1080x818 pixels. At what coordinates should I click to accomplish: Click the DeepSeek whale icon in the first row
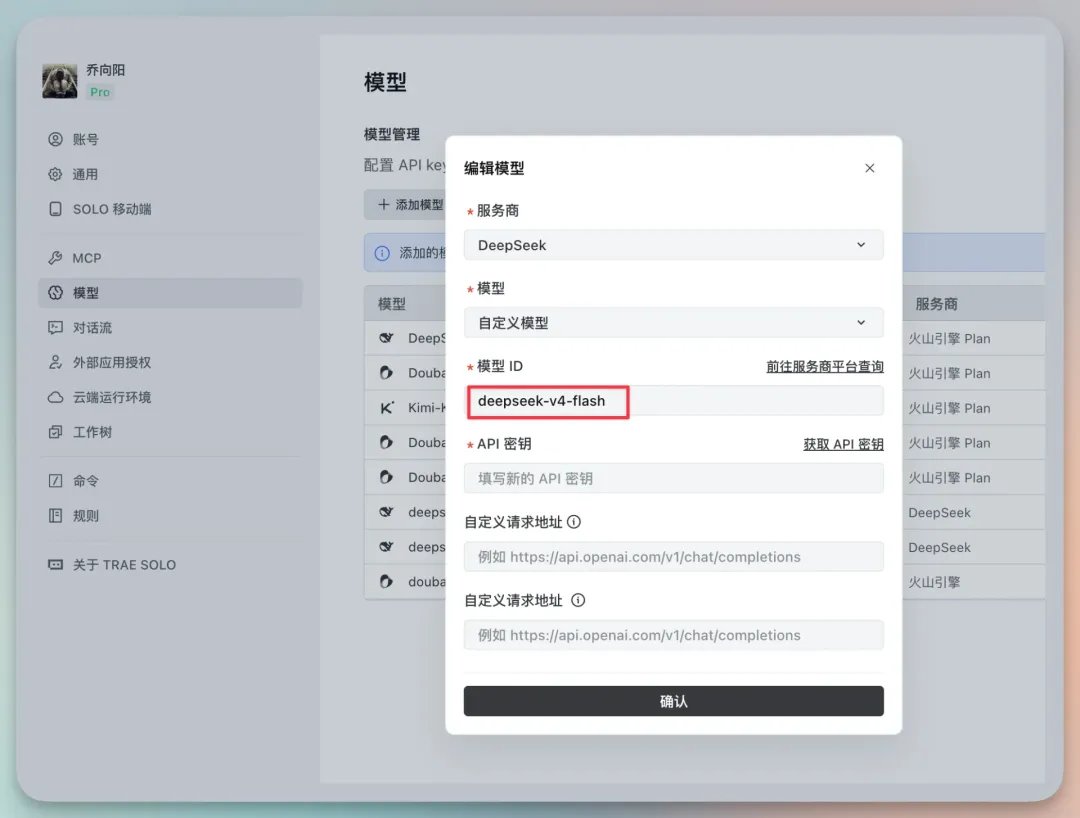(386, 338)
